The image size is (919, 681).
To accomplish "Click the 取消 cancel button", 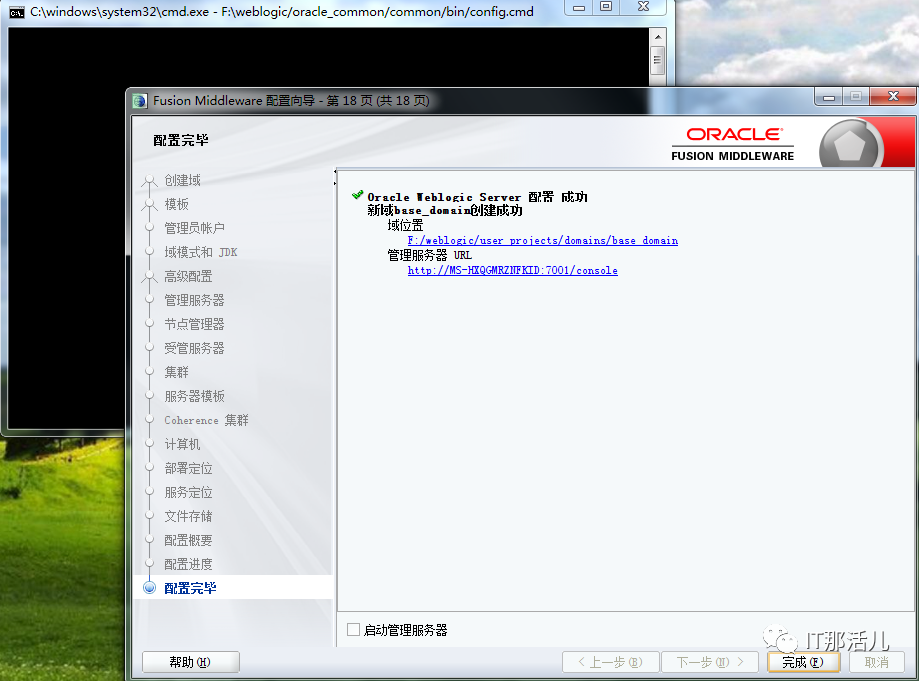I will pos(876,662).
